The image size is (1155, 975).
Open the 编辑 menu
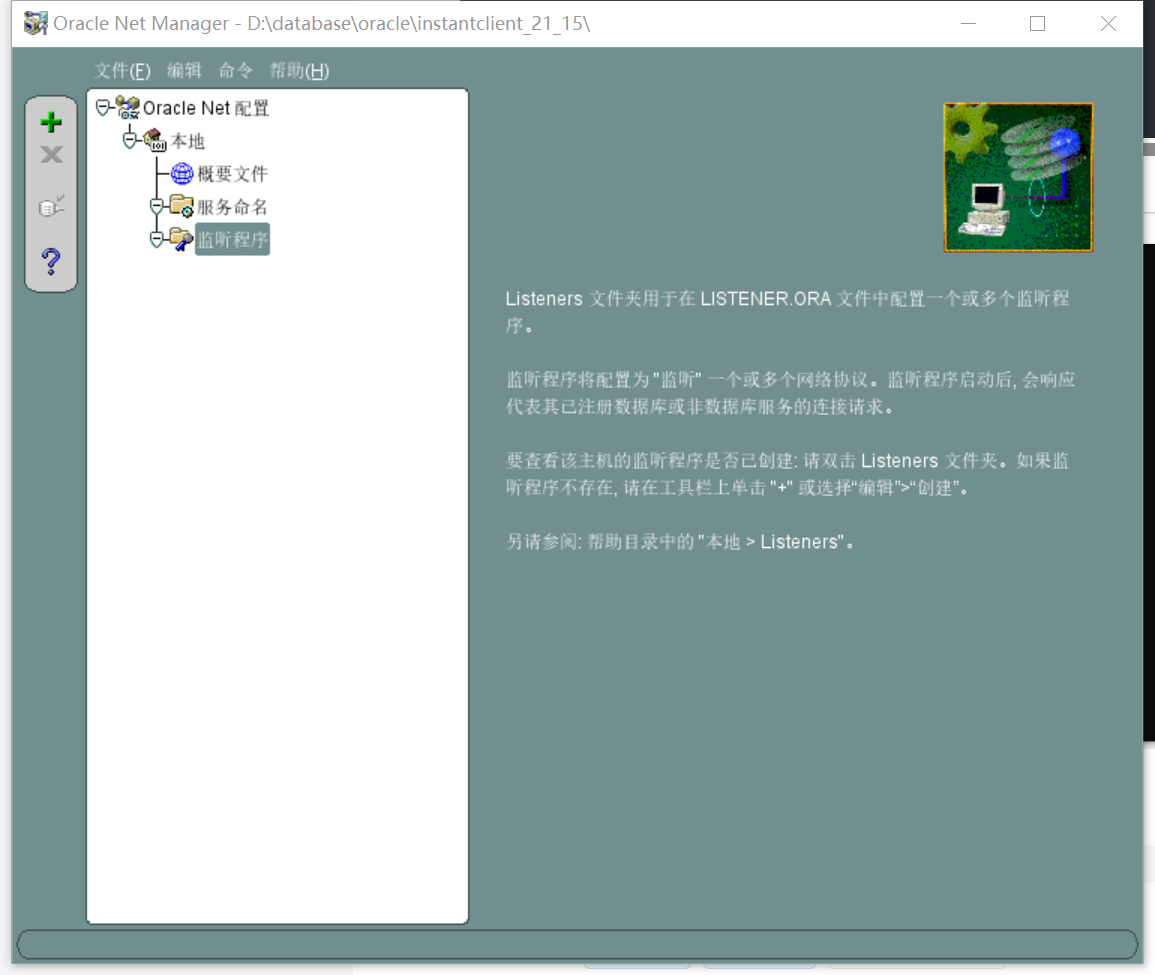[x=184, y=71]
